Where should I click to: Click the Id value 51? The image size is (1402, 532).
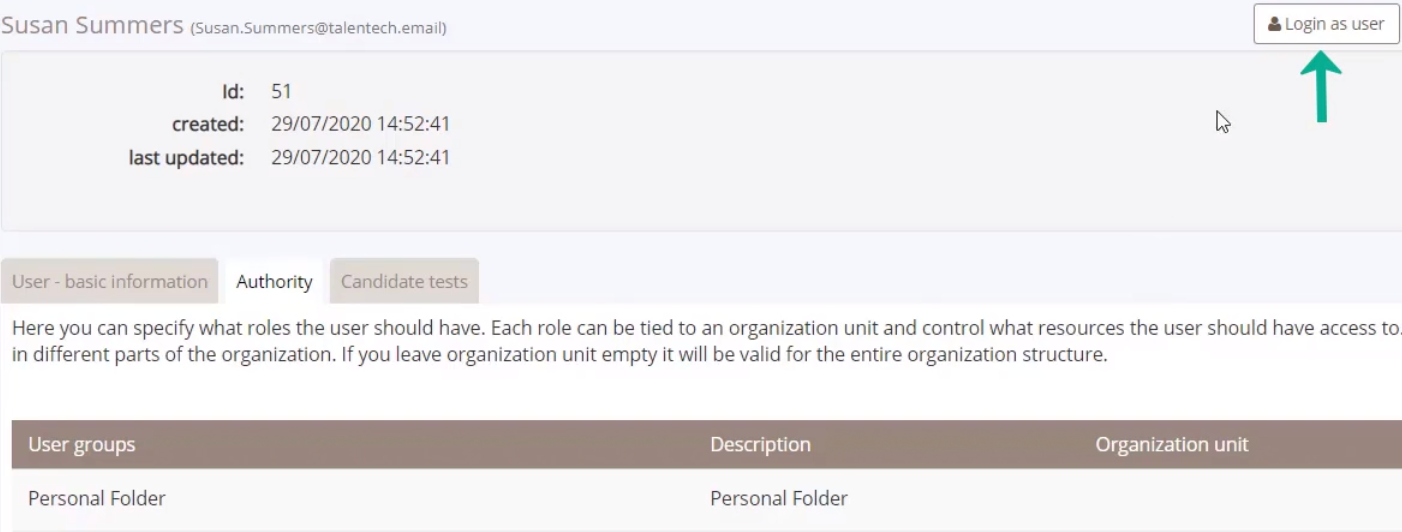[281, 92]
